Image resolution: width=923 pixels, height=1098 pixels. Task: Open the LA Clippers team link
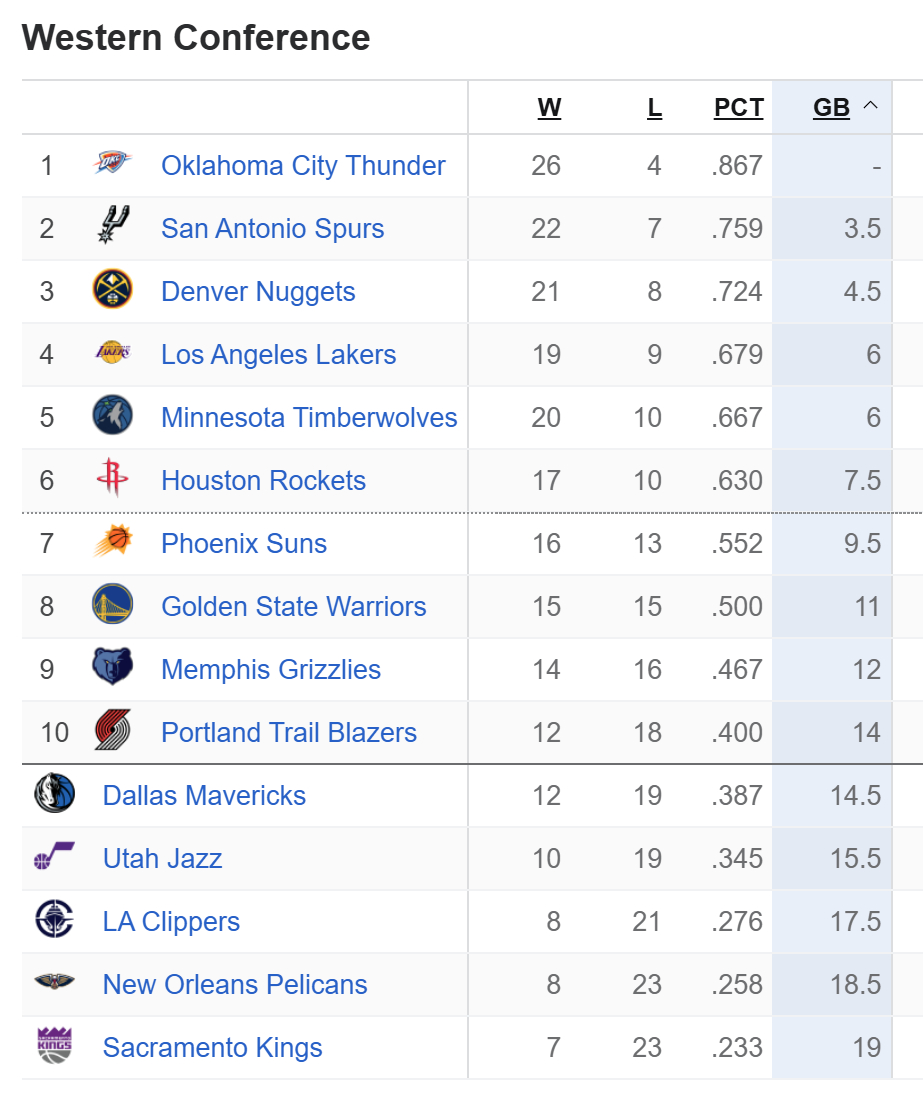click(171, 921)
